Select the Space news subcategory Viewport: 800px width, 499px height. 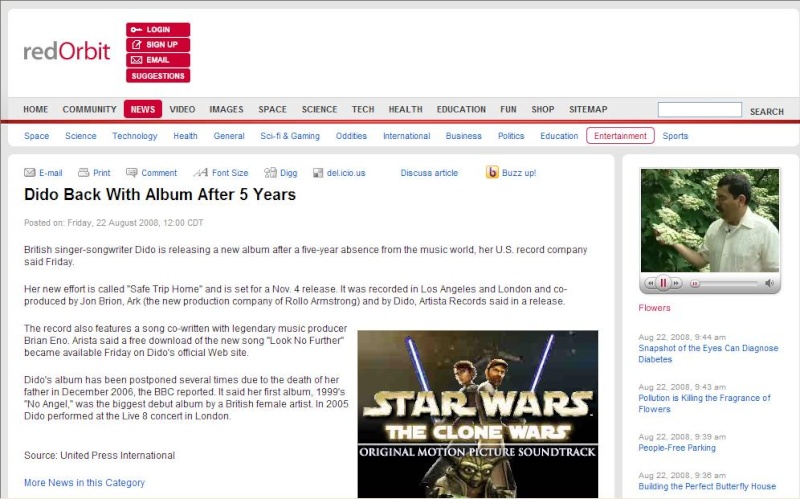37,136
